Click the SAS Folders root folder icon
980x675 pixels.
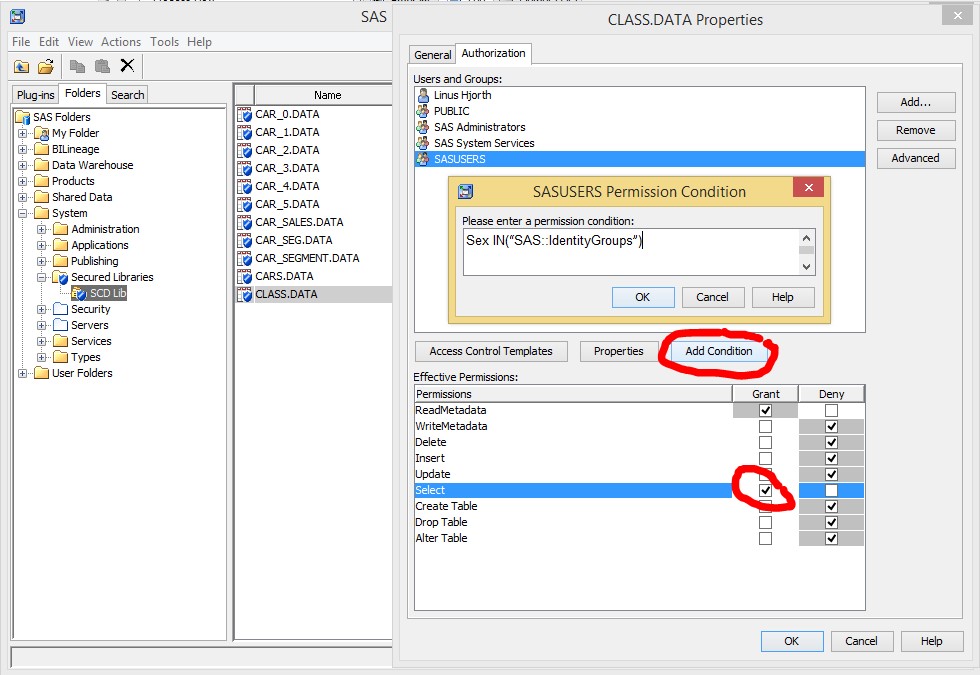[23, 117]
